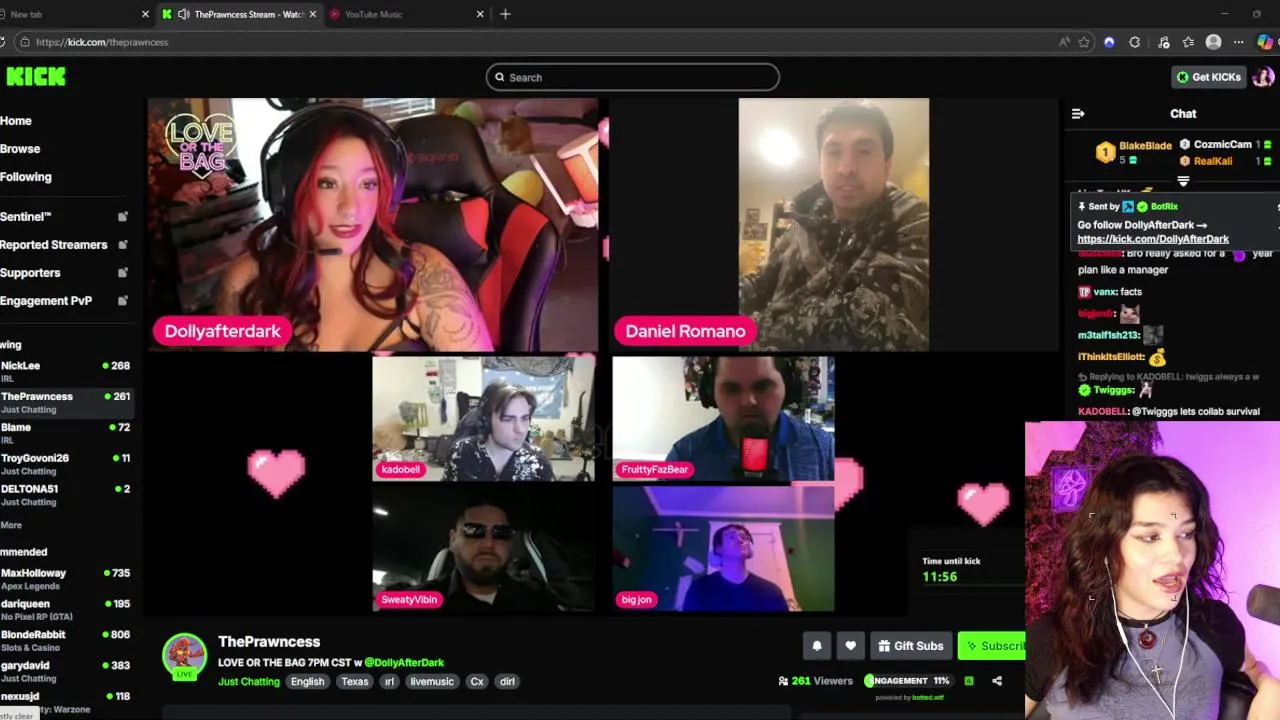The width and height of the screenshot is (1280, 720).
Task: Click the Gift Subs button
Action: (910, 646)
